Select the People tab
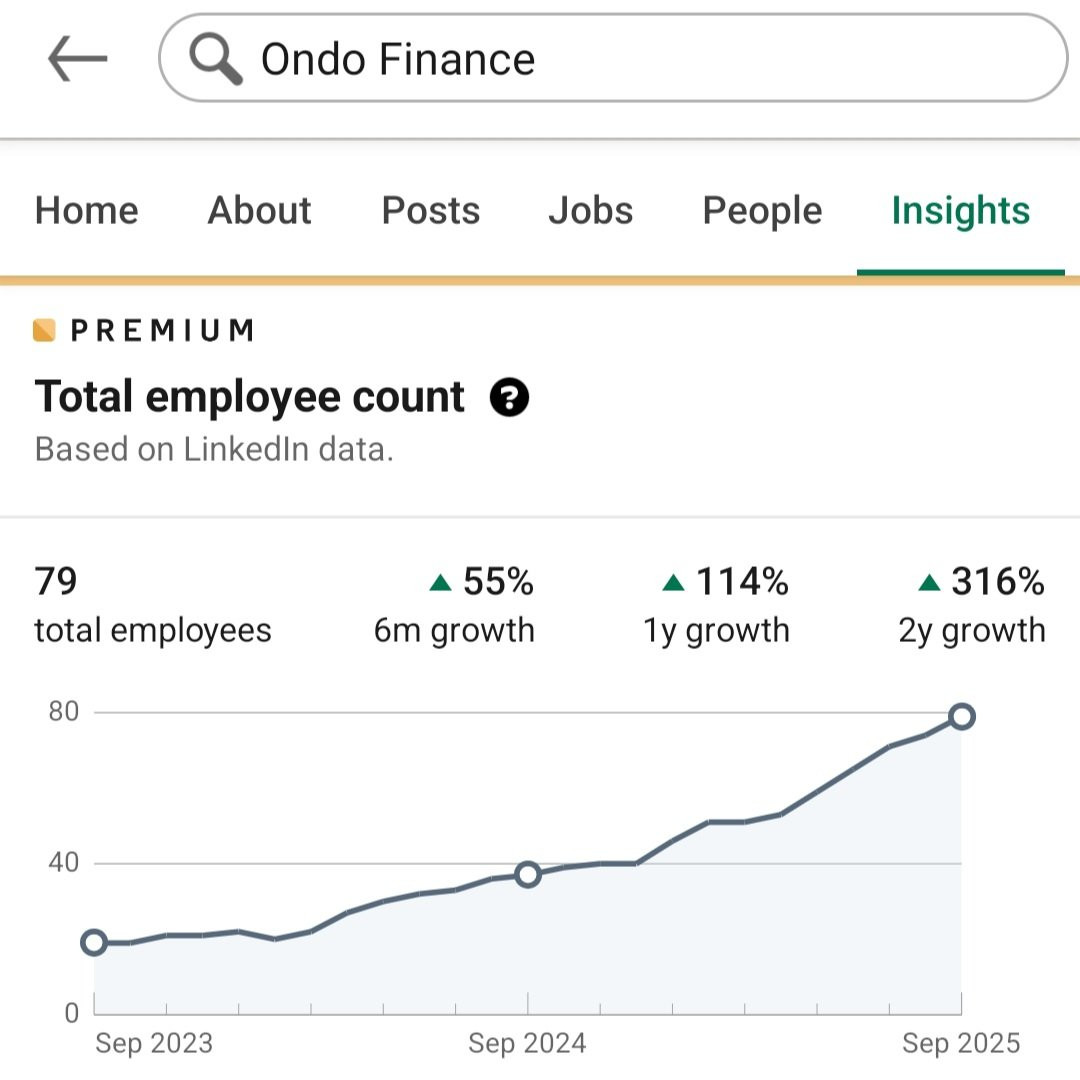This screenshot has width=1080, height=1080. pyautogui.click(x=762, y=211)
